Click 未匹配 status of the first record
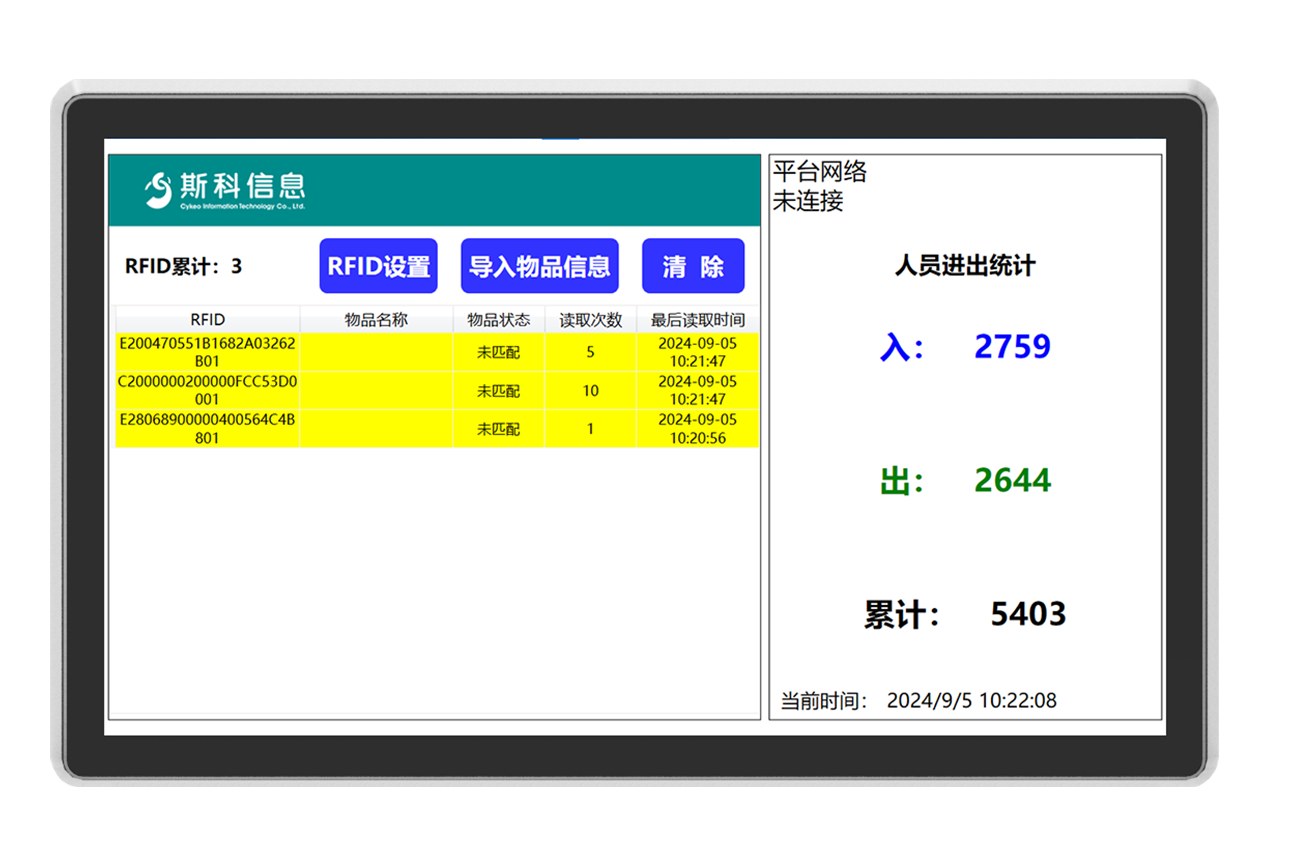Image resolution: width=1291 pixels, height=854 pixels. pos(497,352)
